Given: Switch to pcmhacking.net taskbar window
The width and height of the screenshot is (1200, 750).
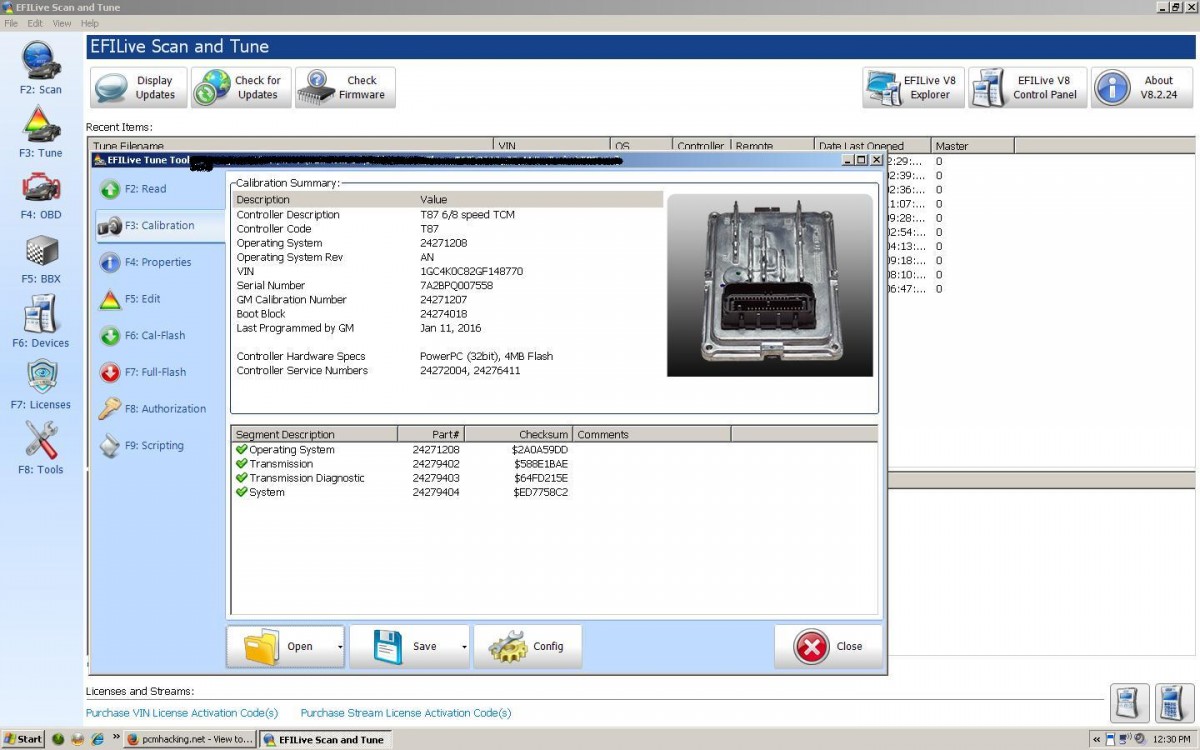Looking at the screenshot, I should click(x=189, y=739).
